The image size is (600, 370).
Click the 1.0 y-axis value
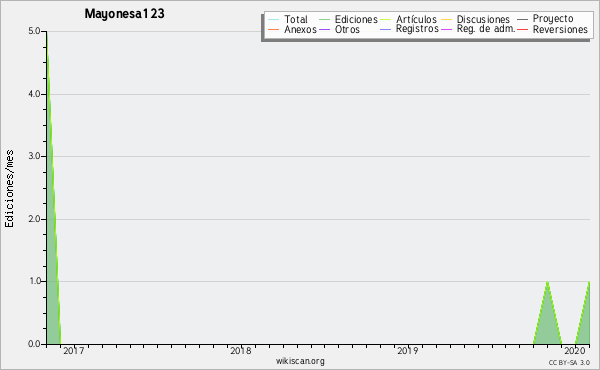(34, 281)
